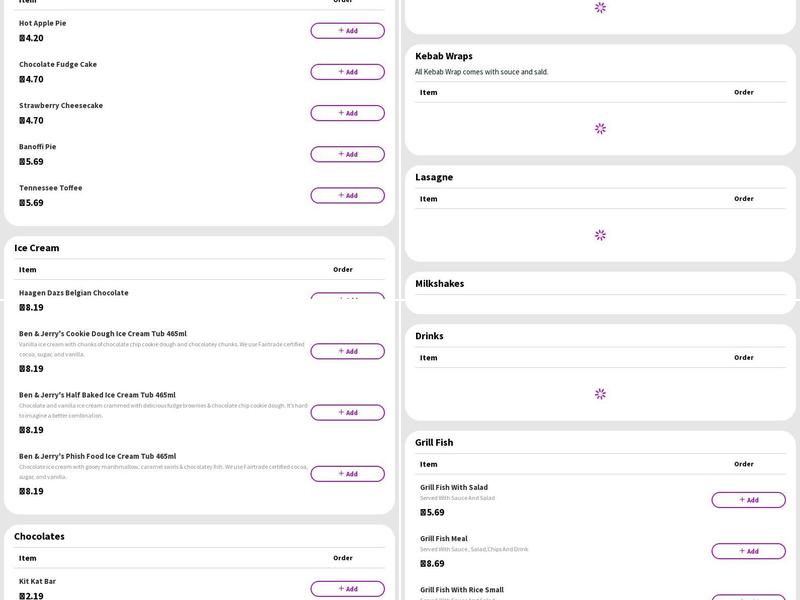Click the loading spinner in Lasagne section
This screenshot has height=600, width=800.
click(600, 235)
